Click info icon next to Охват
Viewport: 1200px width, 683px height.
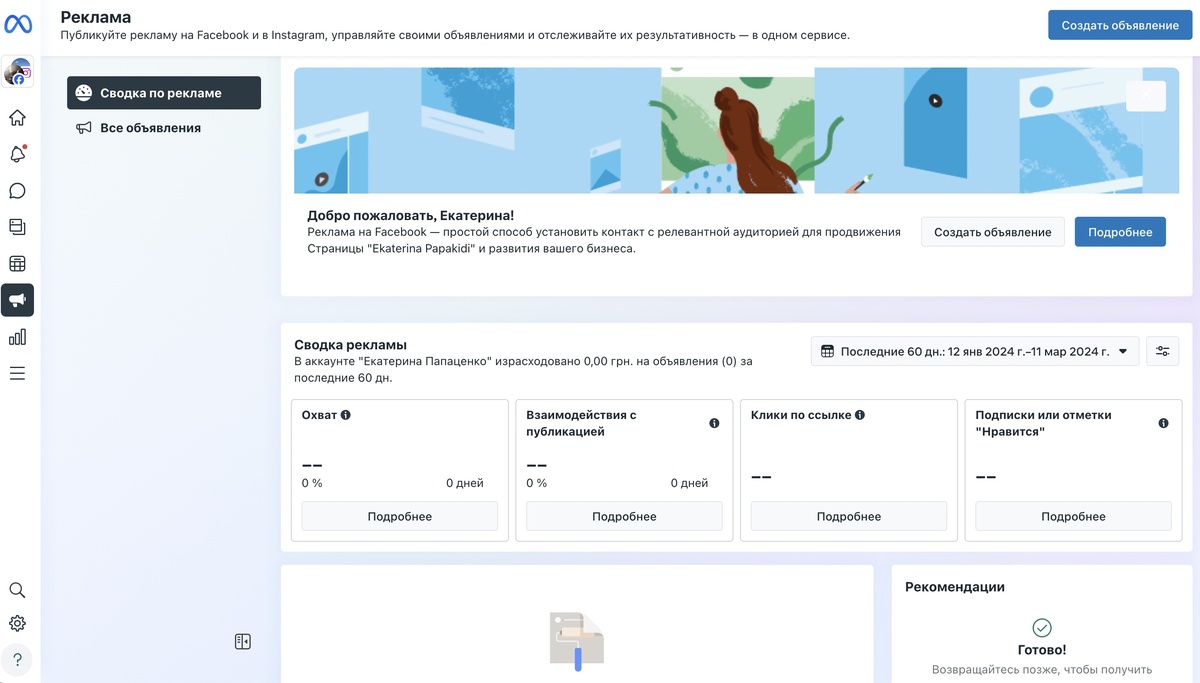click(x=345, y=415)
